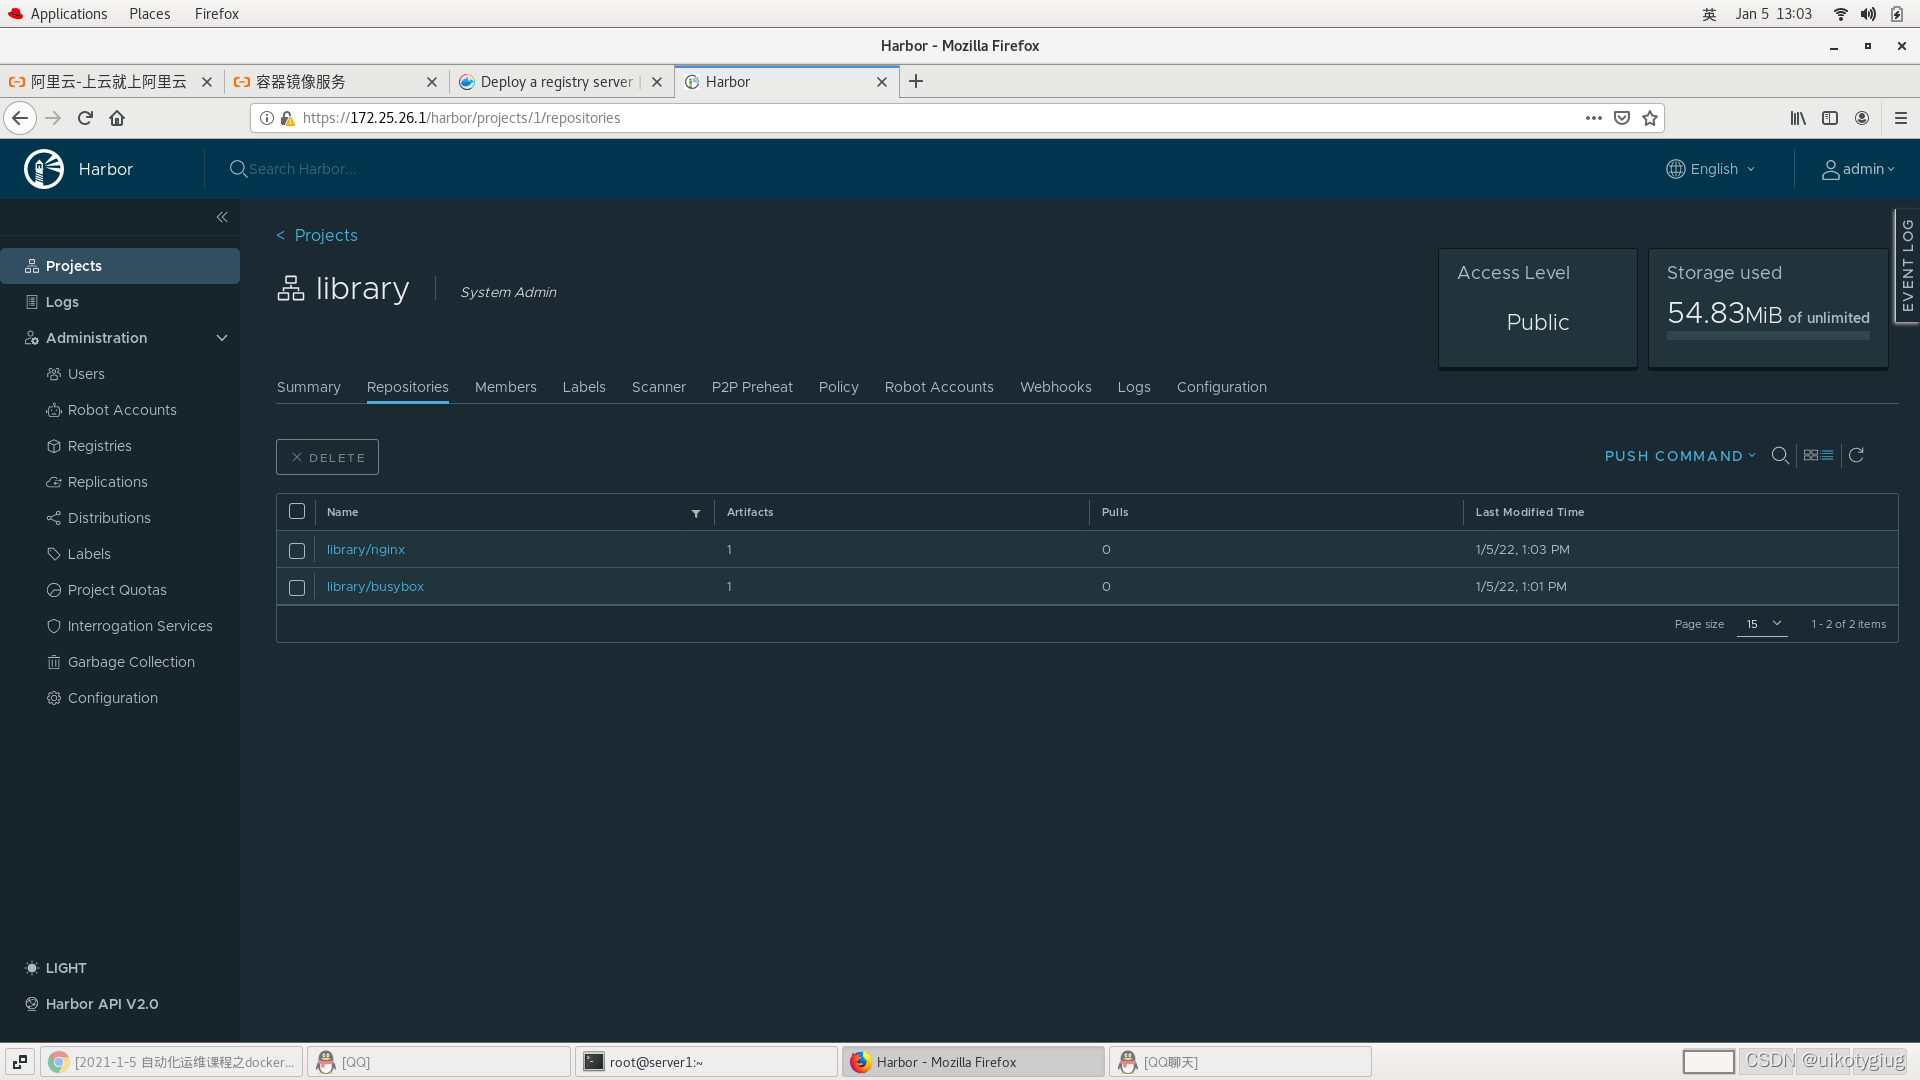Open root@server1 terminal from taskbar

pos(706,1062)
